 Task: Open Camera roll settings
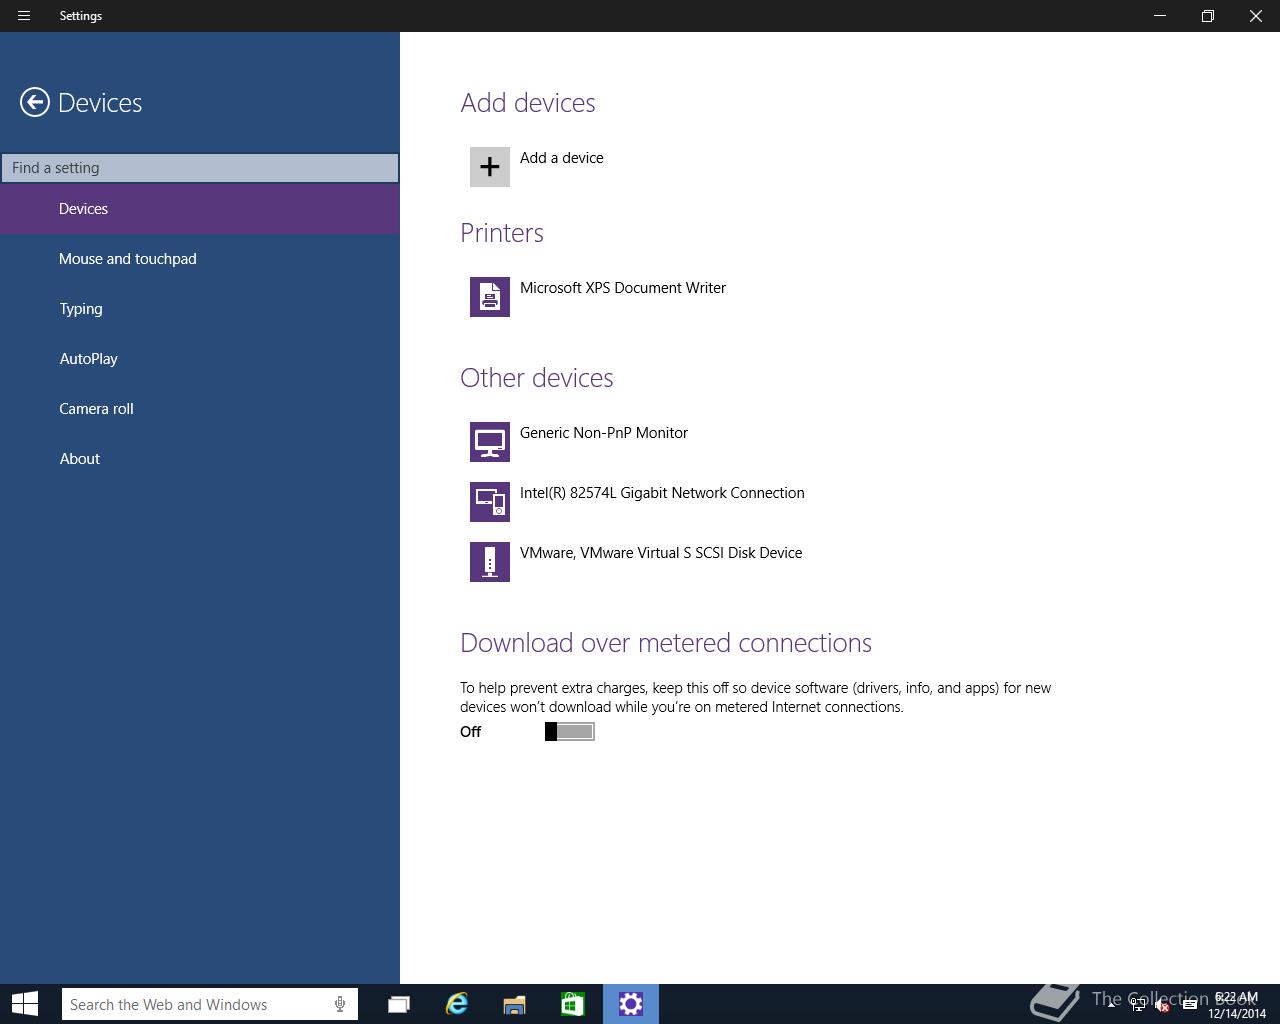[x=200, y=409]
